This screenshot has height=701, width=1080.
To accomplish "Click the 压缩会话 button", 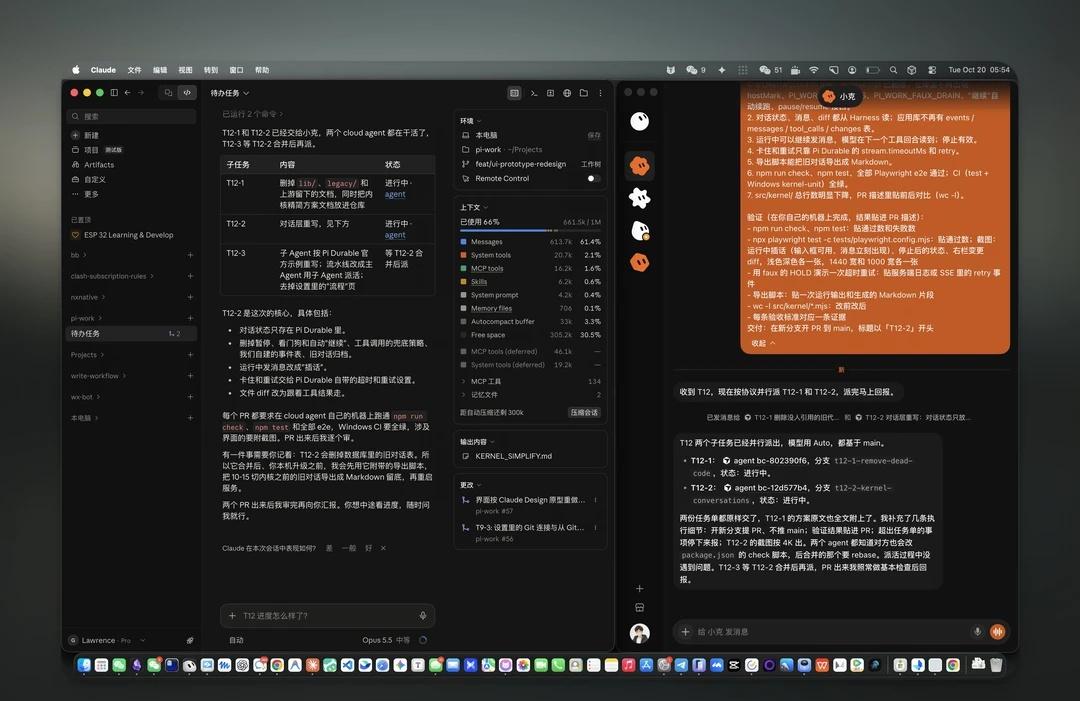I will click(x=584, y=412).
